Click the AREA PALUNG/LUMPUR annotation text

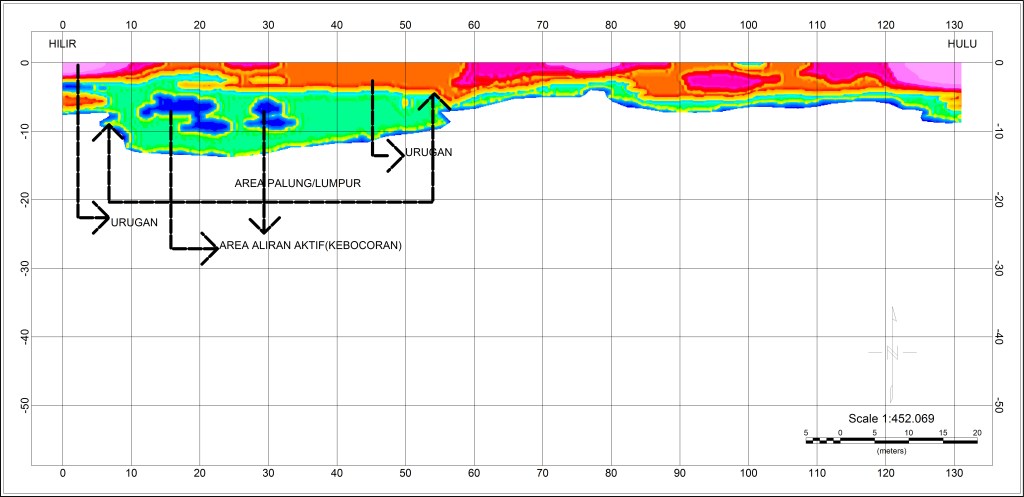297,184
